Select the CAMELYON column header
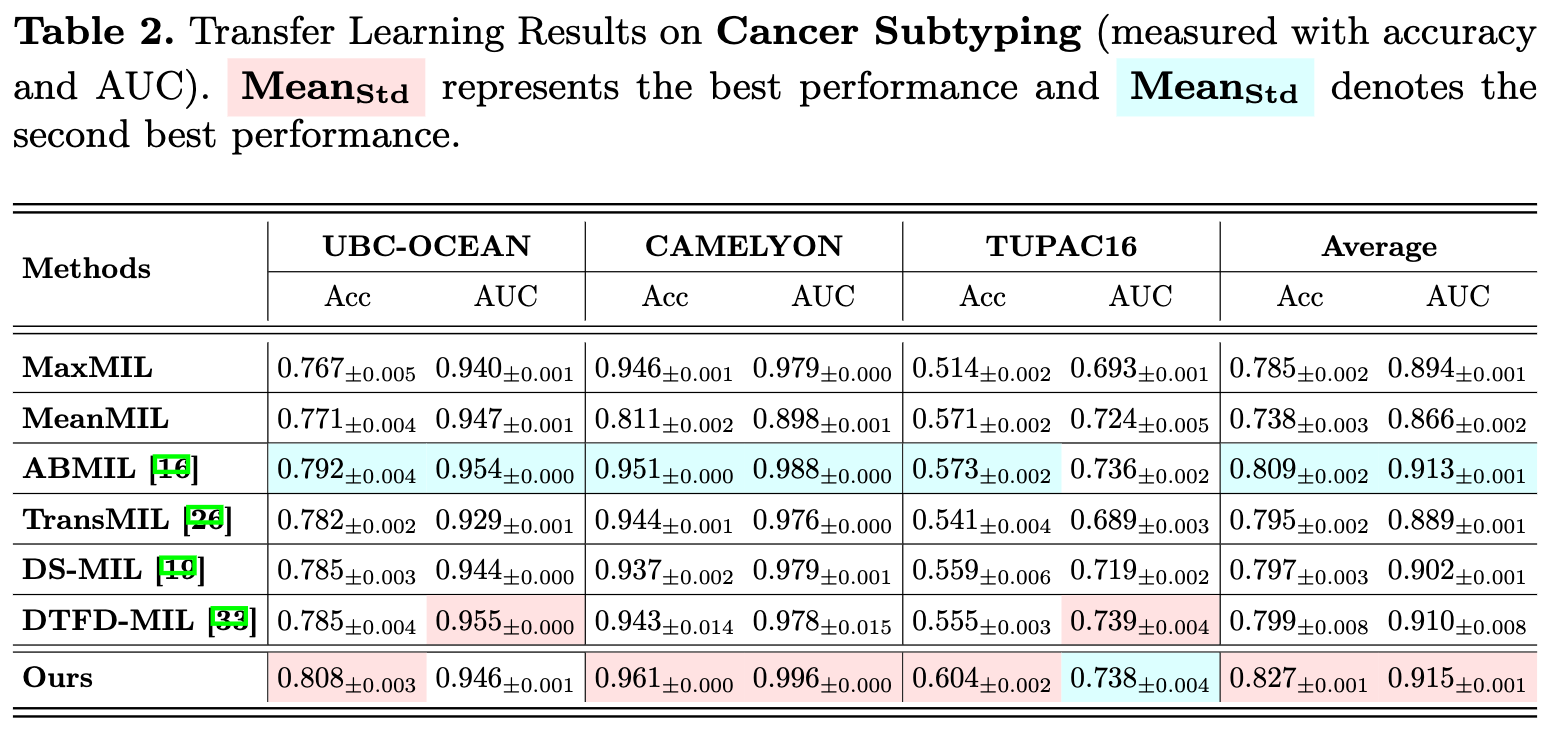 pyautogui.click(x=744, y=246)
